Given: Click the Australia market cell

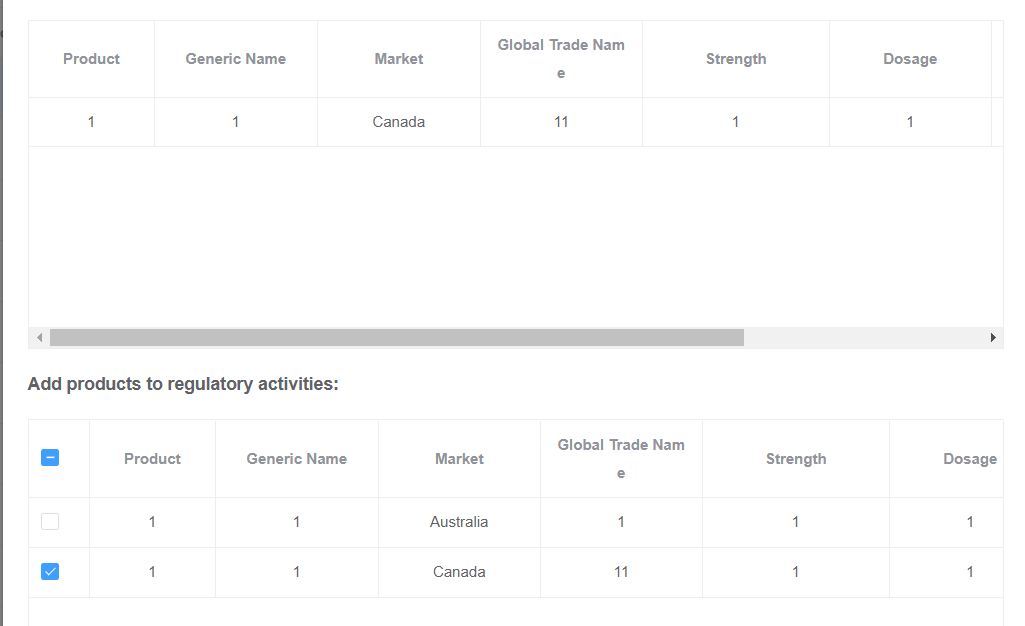Looking at the screenshot, I should point(459,522).
